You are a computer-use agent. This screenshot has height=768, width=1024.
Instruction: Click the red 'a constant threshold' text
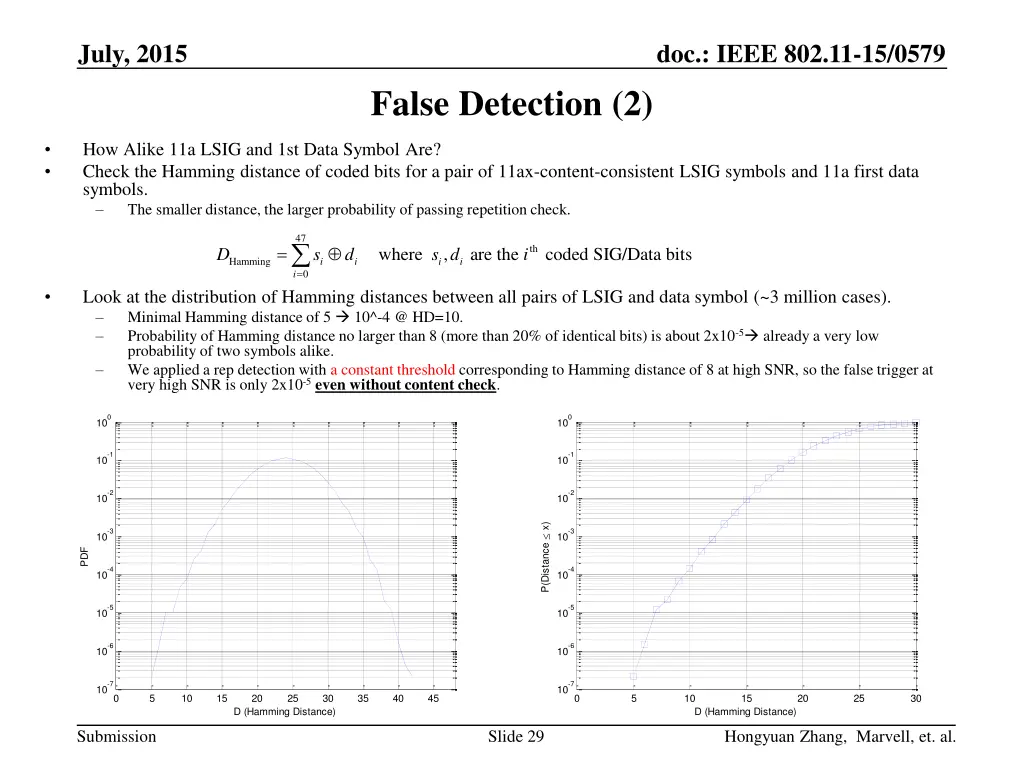click(x=392, y=370)
